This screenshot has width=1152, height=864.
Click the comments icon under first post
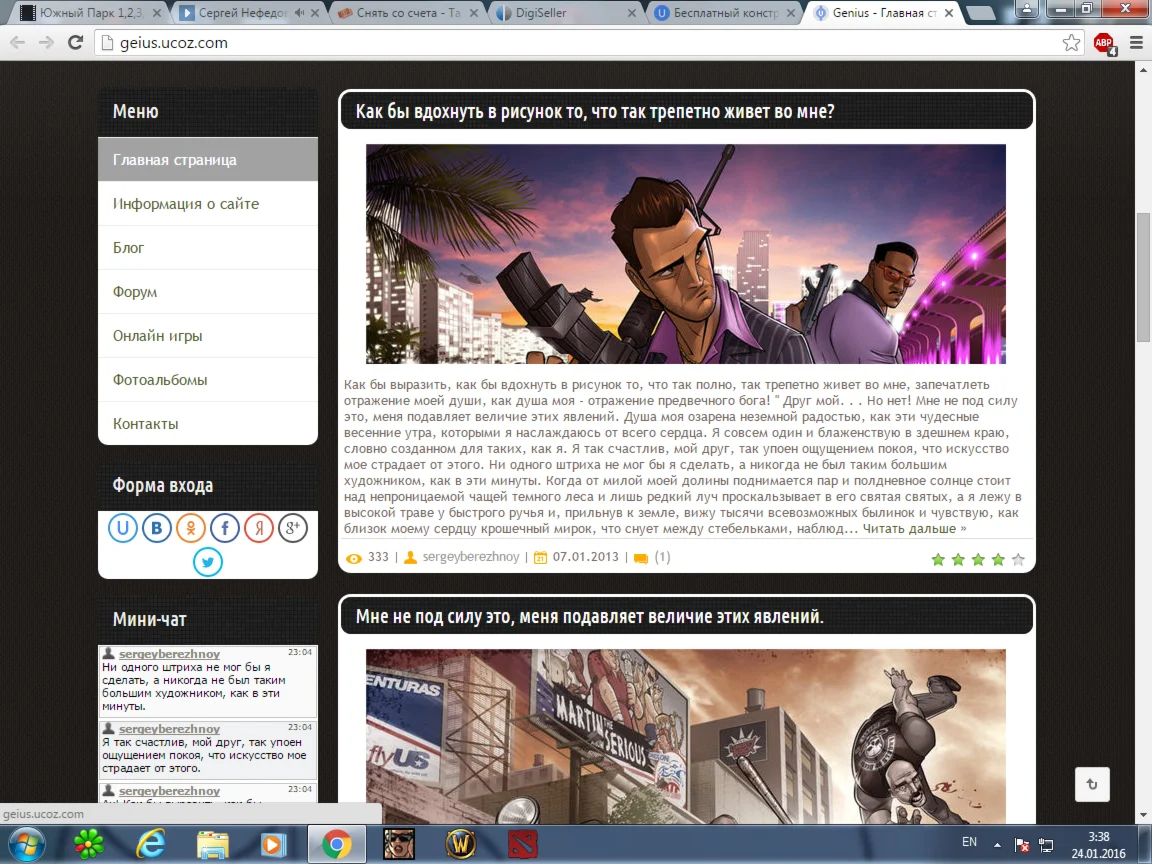point(641,558)
